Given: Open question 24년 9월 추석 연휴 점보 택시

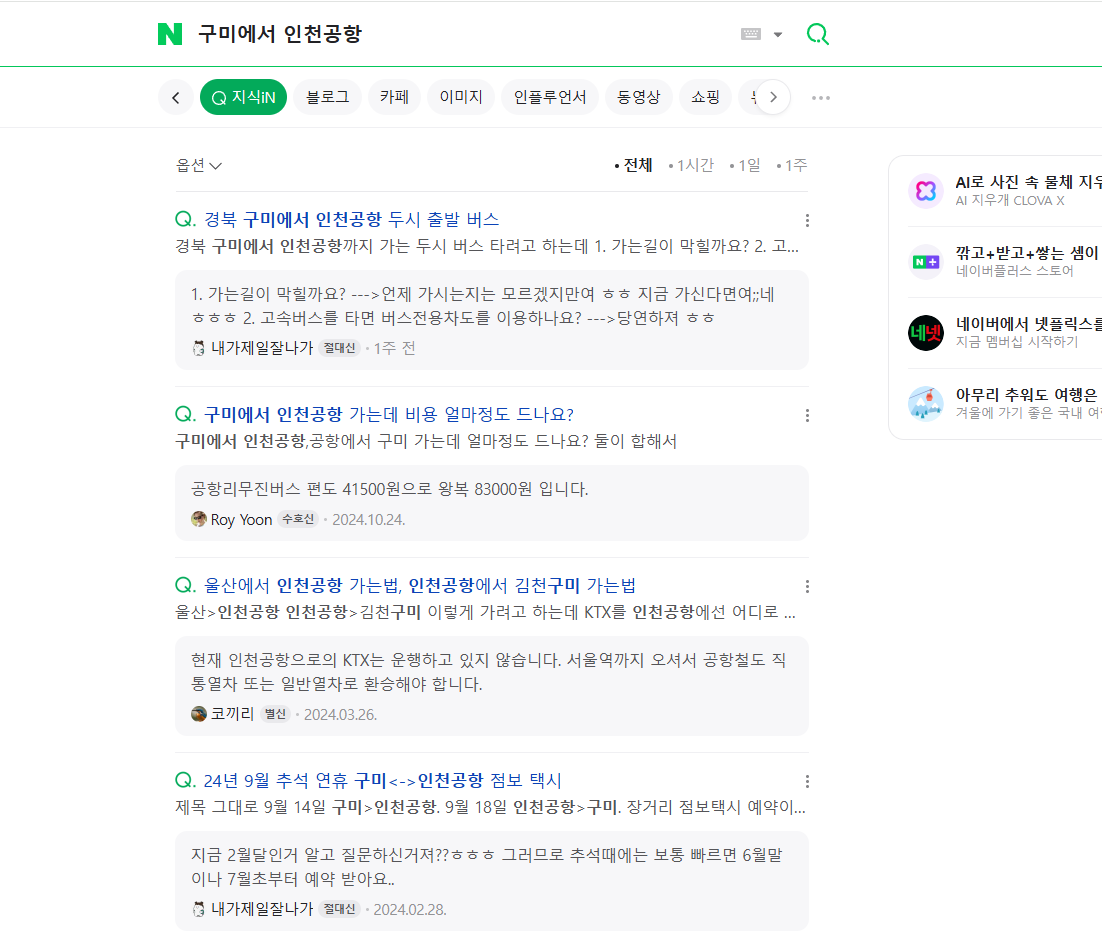Looking at the screenshot, I should pos(382,780).
